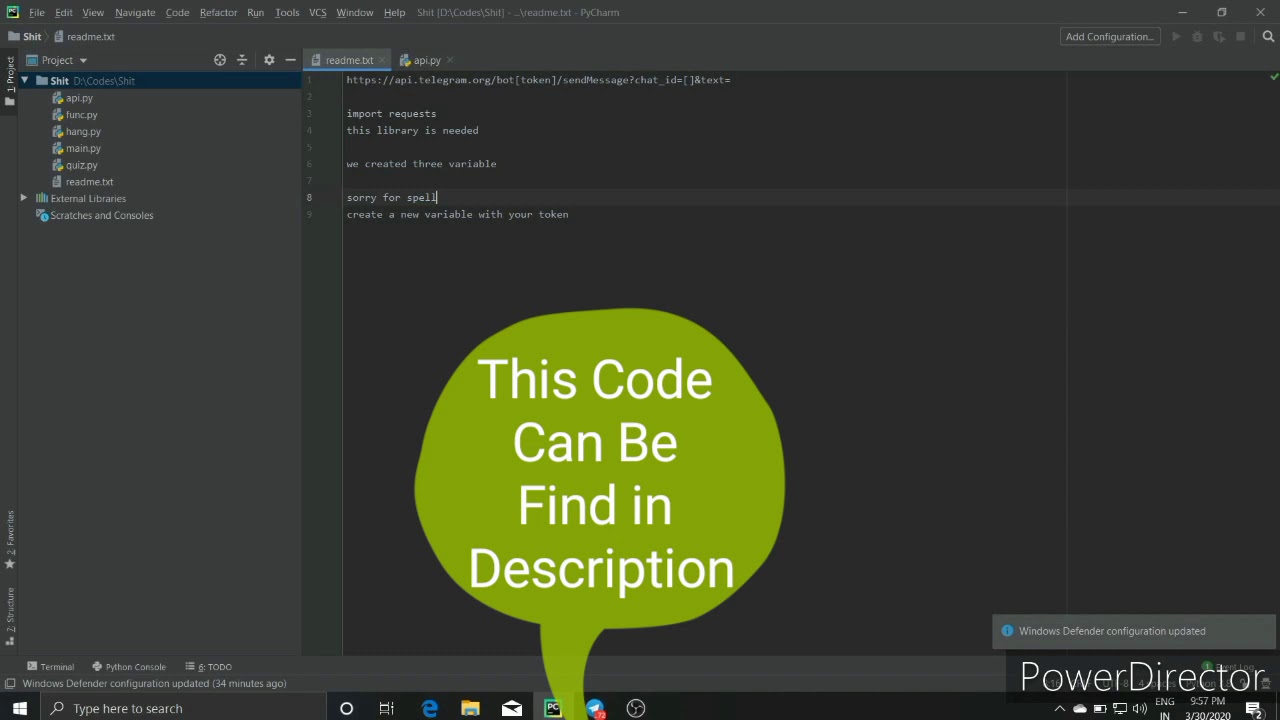Click the ENG language indicator

tap(1164, 702)
